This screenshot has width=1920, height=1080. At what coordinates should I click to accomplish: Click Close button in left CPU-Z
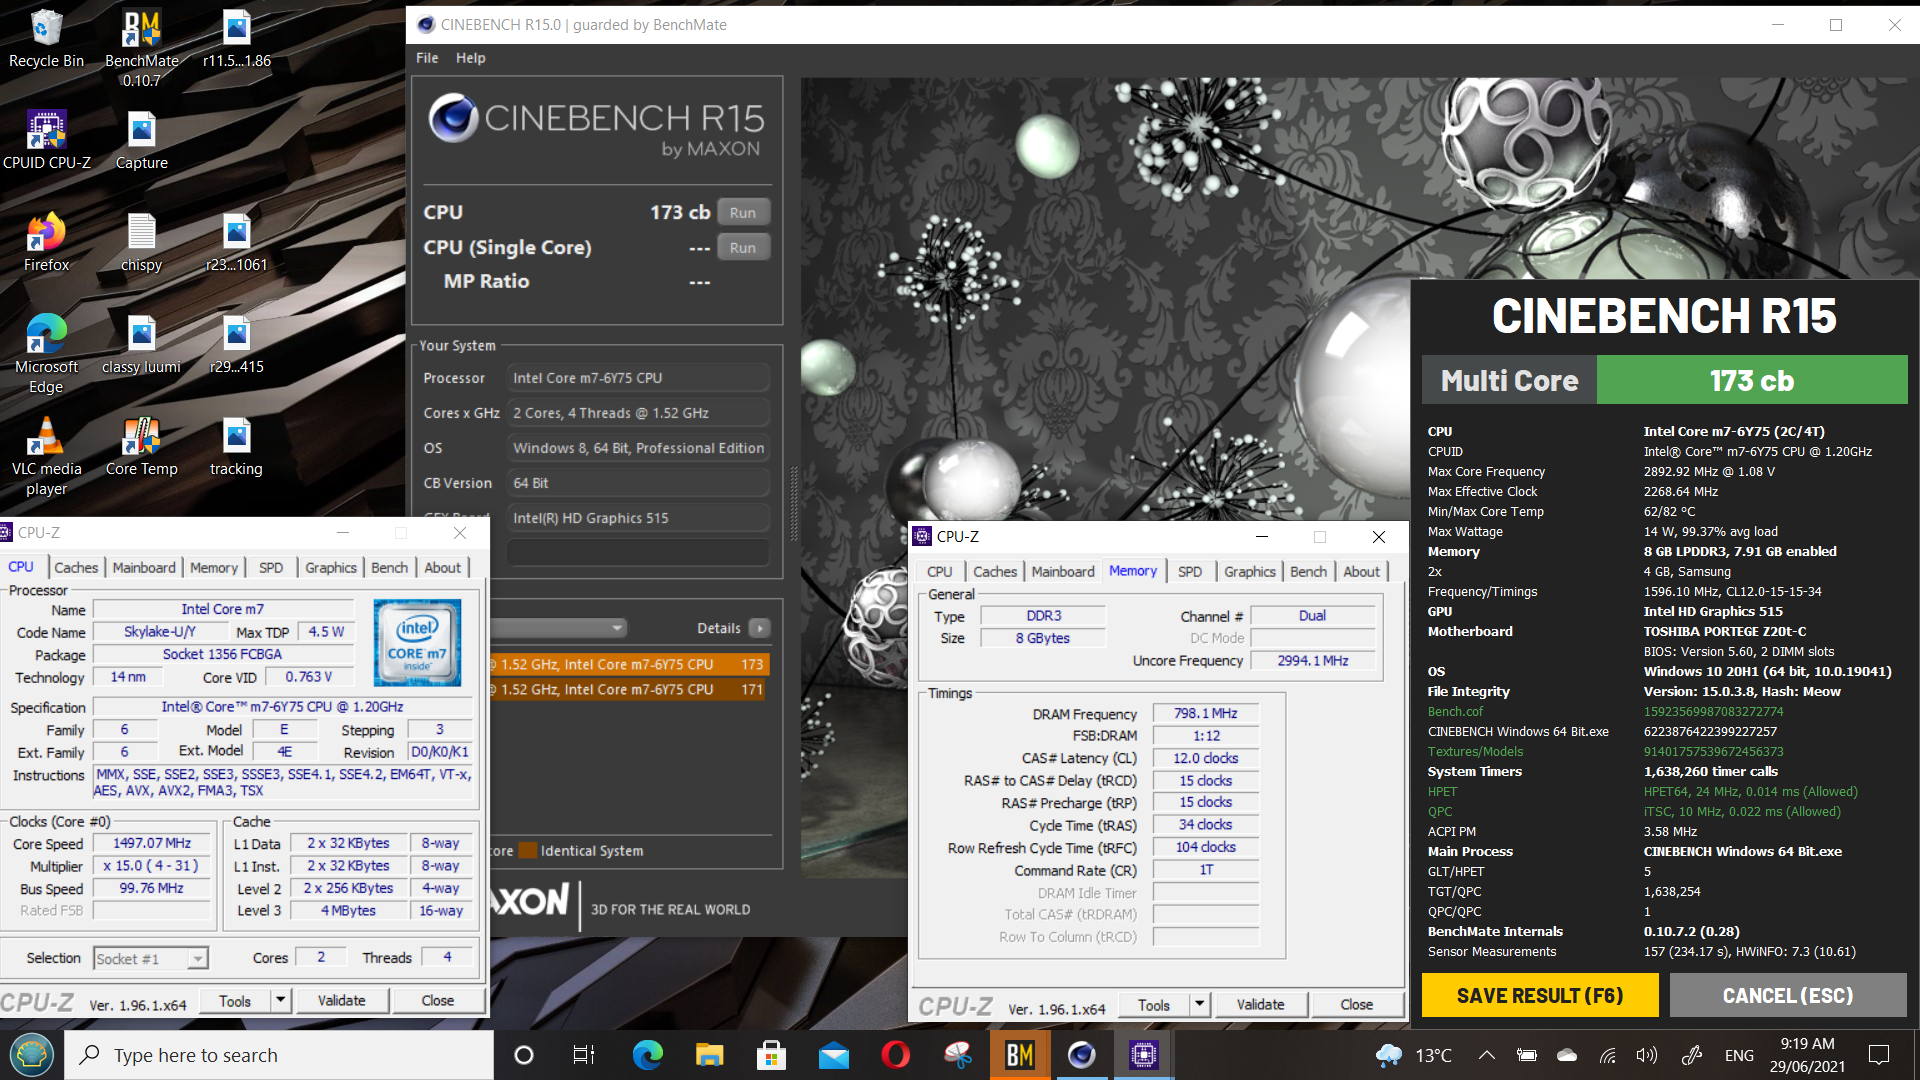437,1001
